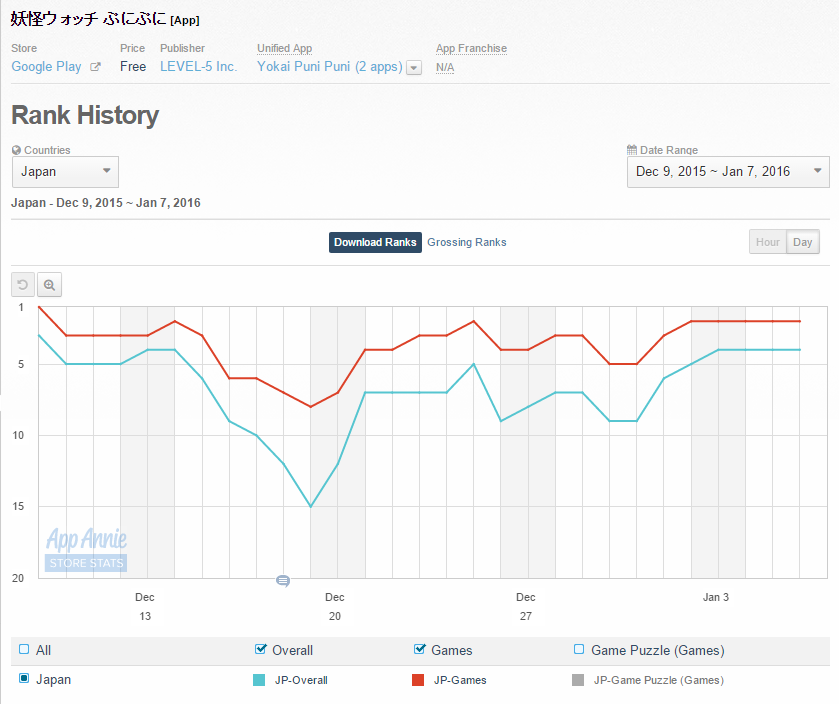The image size is (839, 704).
Task: Uncheck the Overall checkbox
Action: point(261,650)
